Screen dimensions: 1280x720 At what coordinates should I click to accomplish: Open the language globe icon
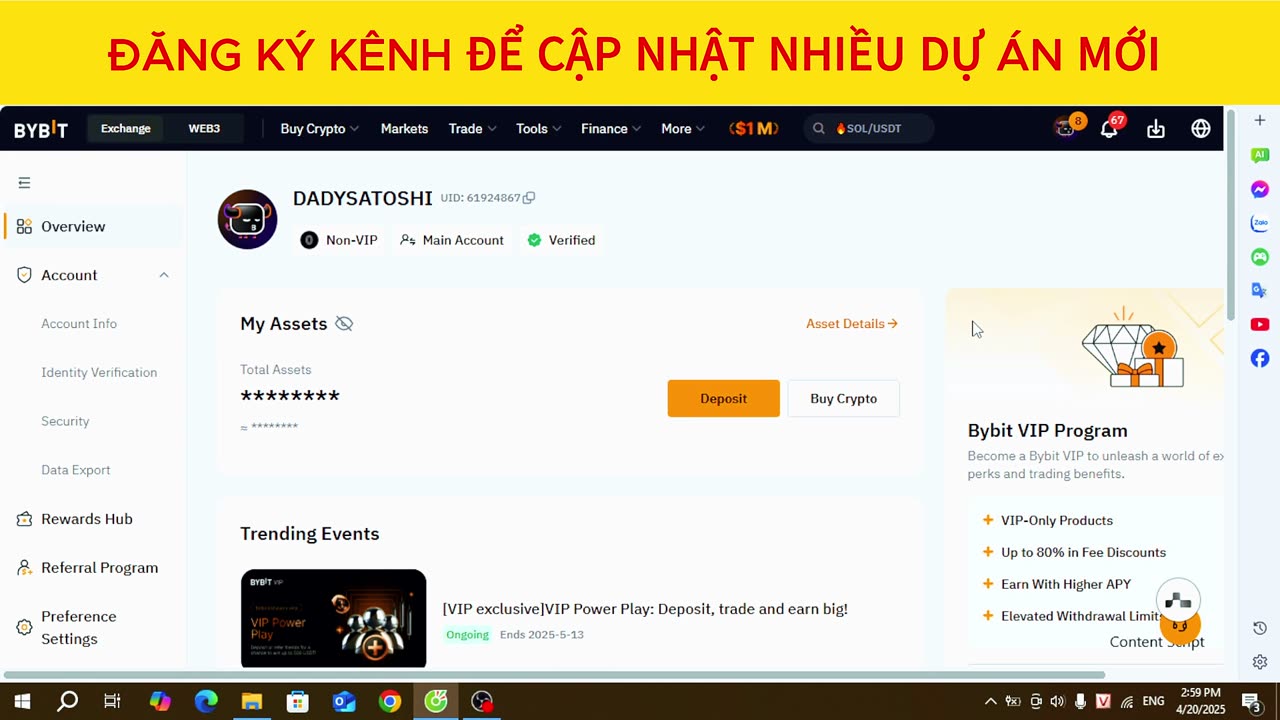(1201, 128)
